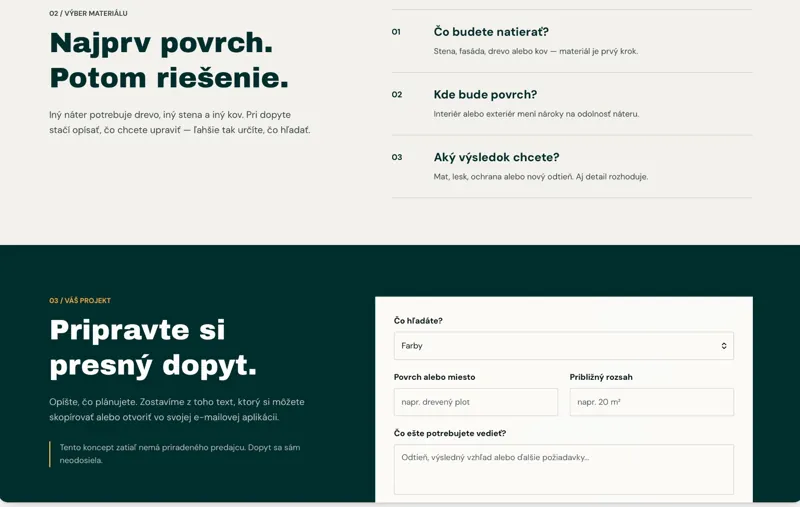Focus the 'Povrch alebo miesto' input field
This screenshot has width=800, height=507.
coord(476,402)
